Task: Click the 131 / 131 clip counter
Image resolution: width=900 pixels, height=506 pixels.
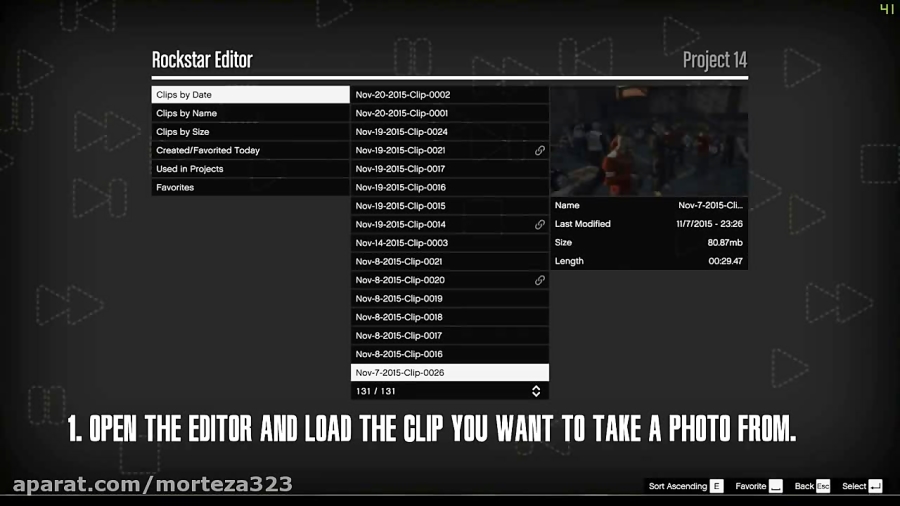Action: 375,391
